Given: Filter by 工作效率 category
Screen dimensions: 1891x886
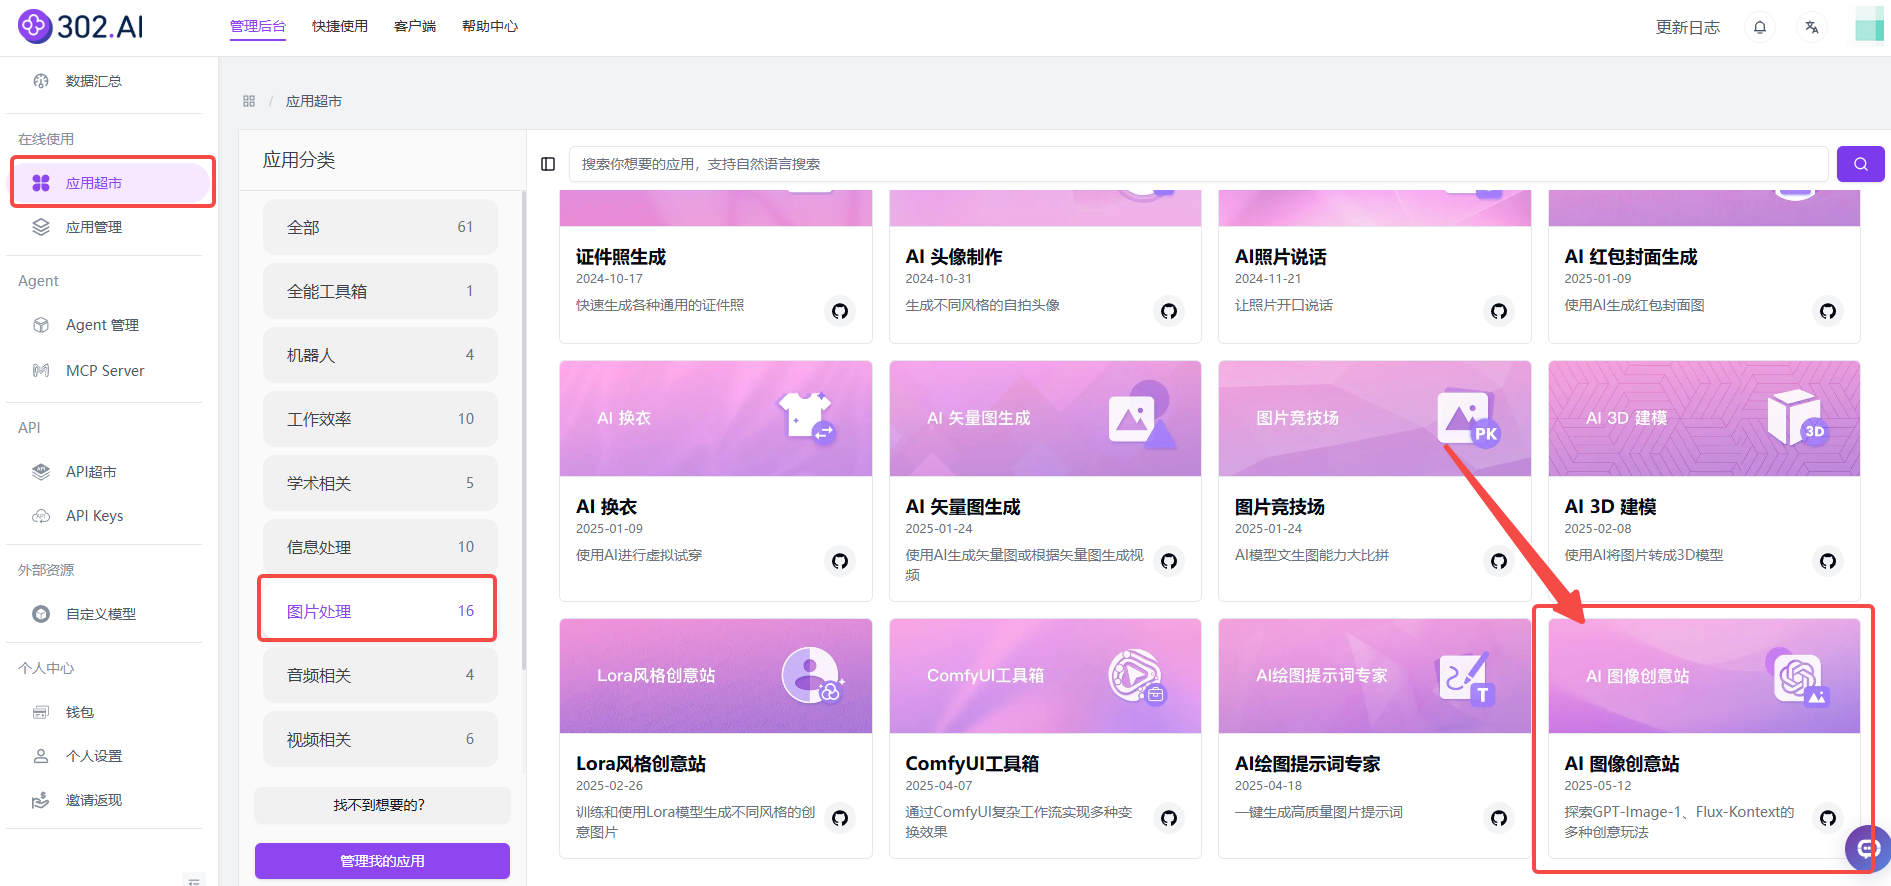Looking at the screenshot, I should 380,419.
